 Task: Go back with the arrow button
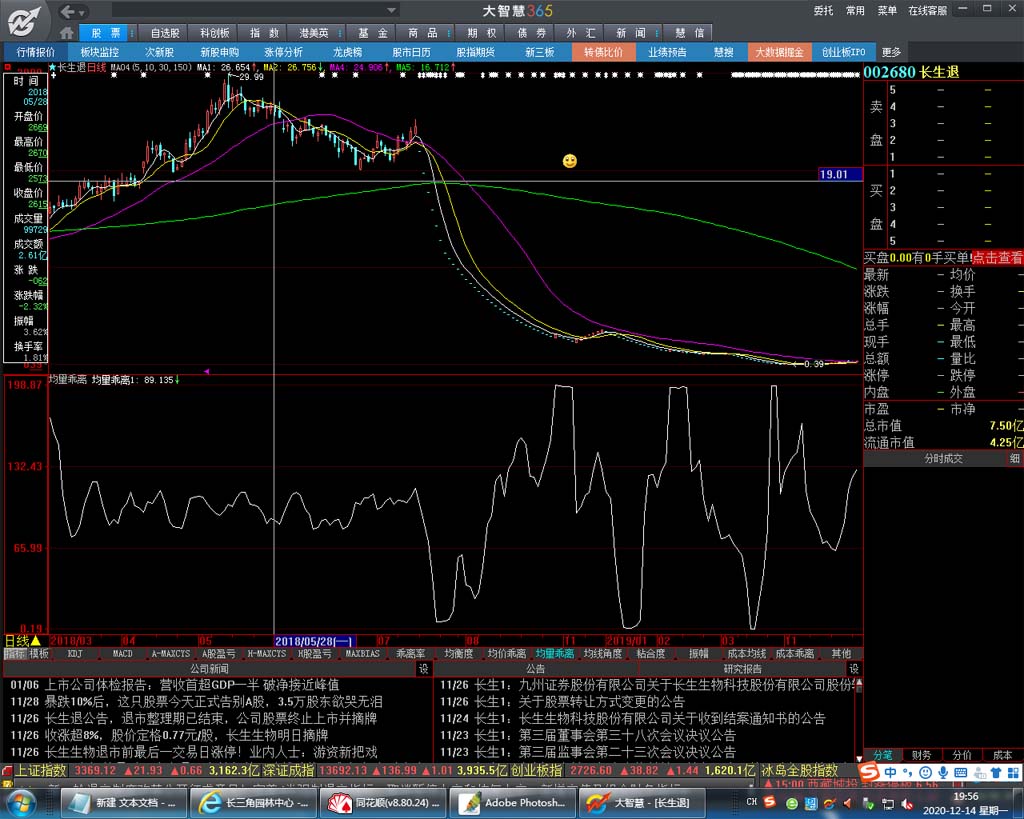point(67,12)
